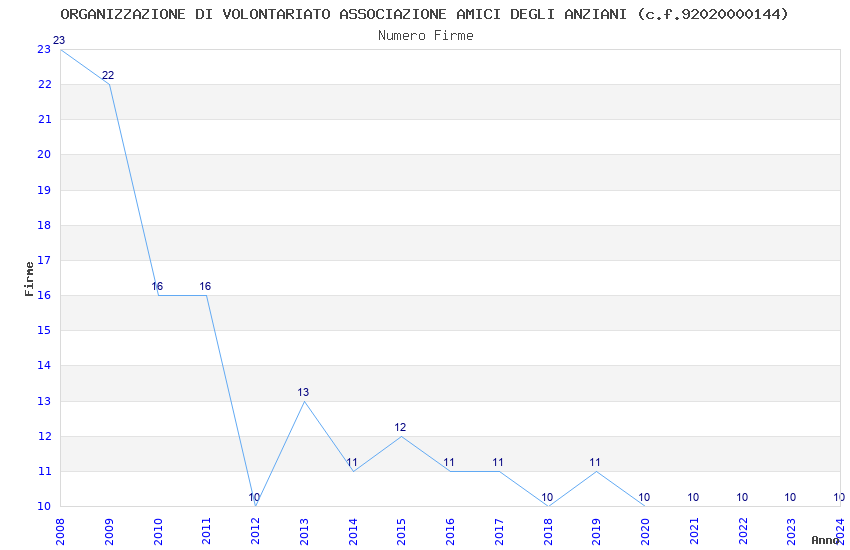Select data label 22 above 2009

[x=108, y=75]
